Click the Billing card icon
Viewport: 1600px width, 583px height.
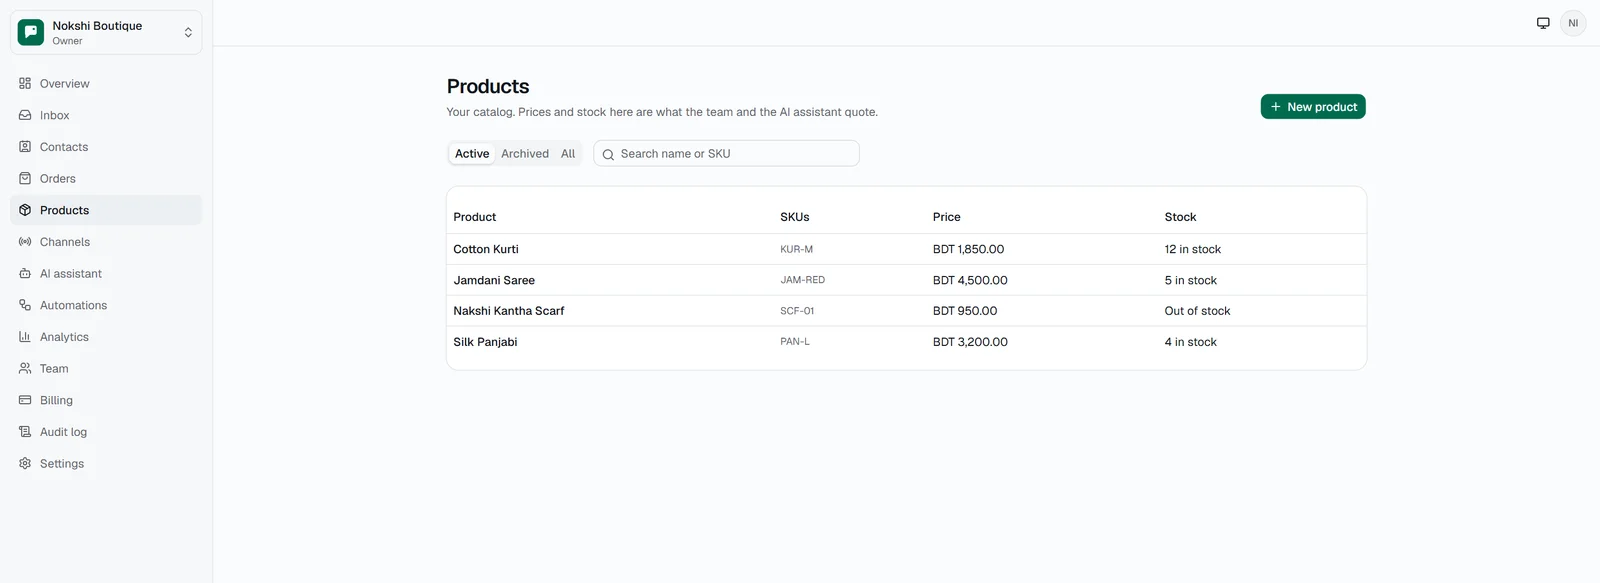(x=25, y=400)
